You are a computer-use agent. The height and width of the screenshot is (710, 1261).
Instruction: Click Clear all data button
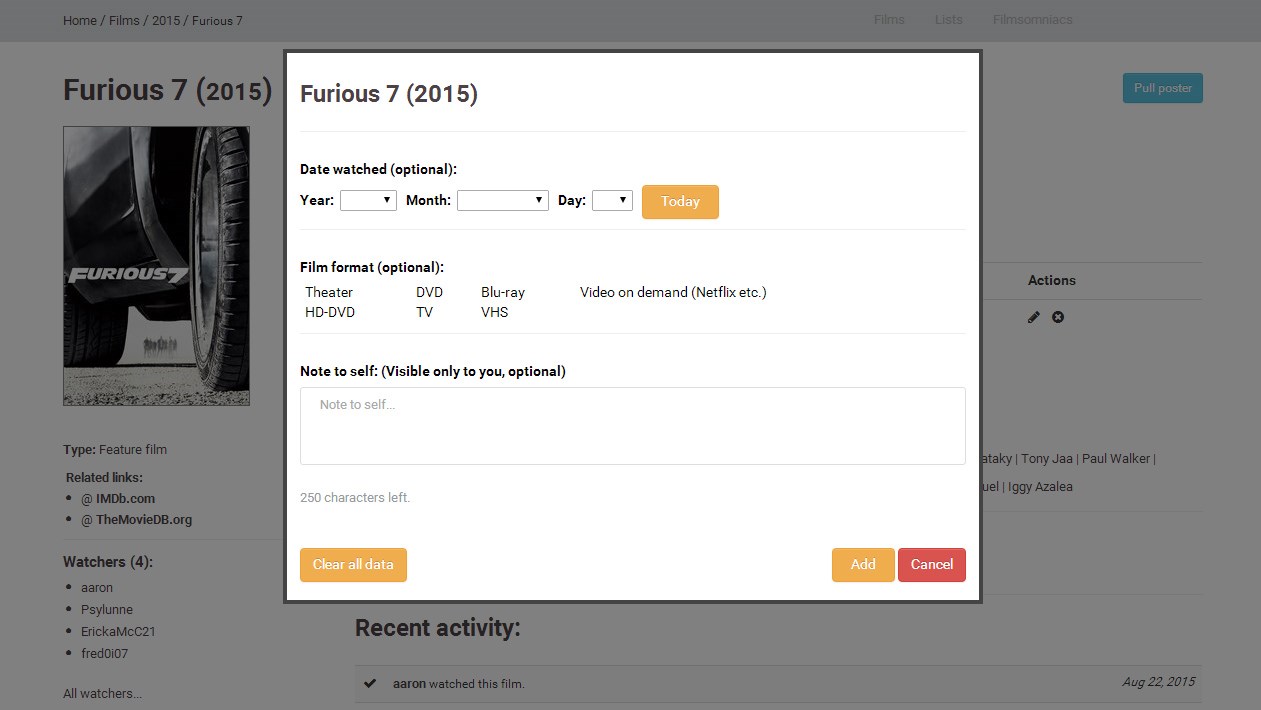point(353,564)
